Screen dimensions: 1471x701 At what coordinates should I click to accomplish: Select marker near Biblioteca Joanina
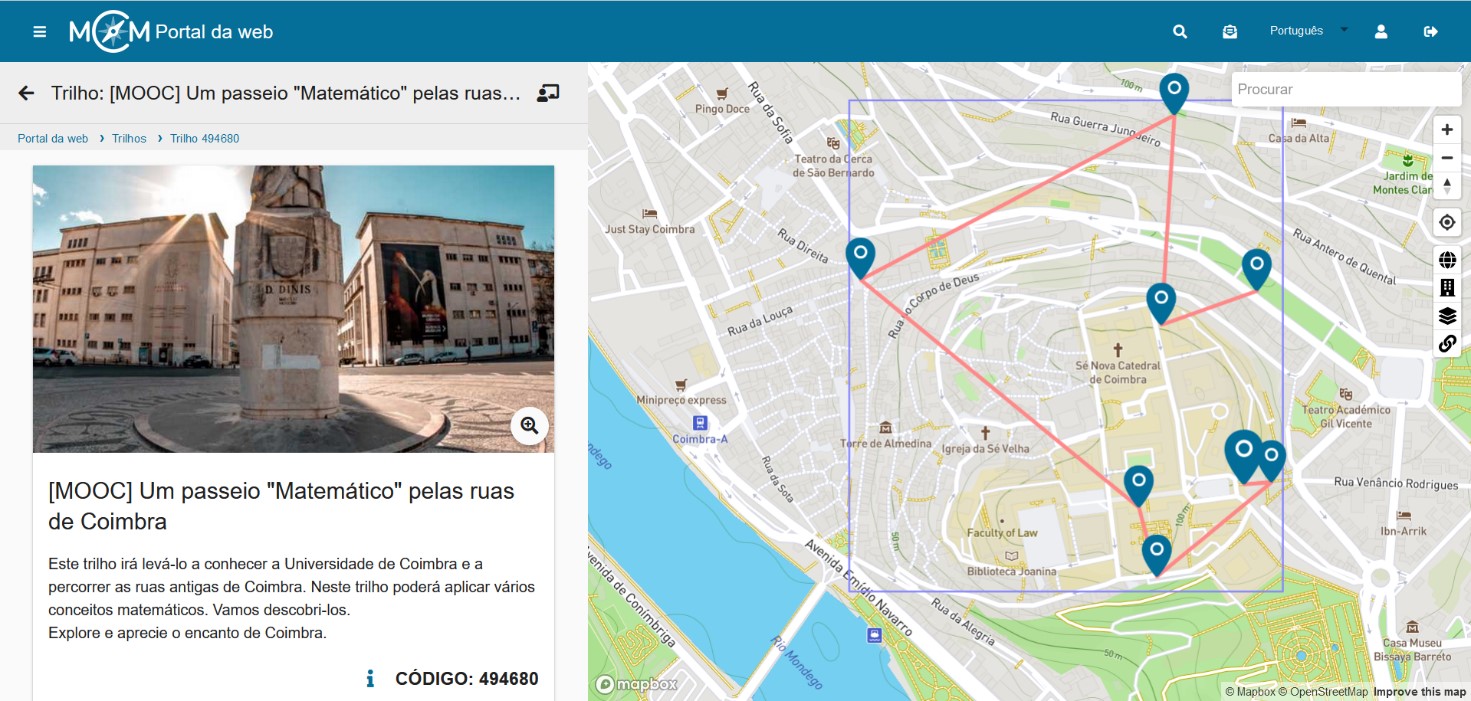pos(1157,554)
